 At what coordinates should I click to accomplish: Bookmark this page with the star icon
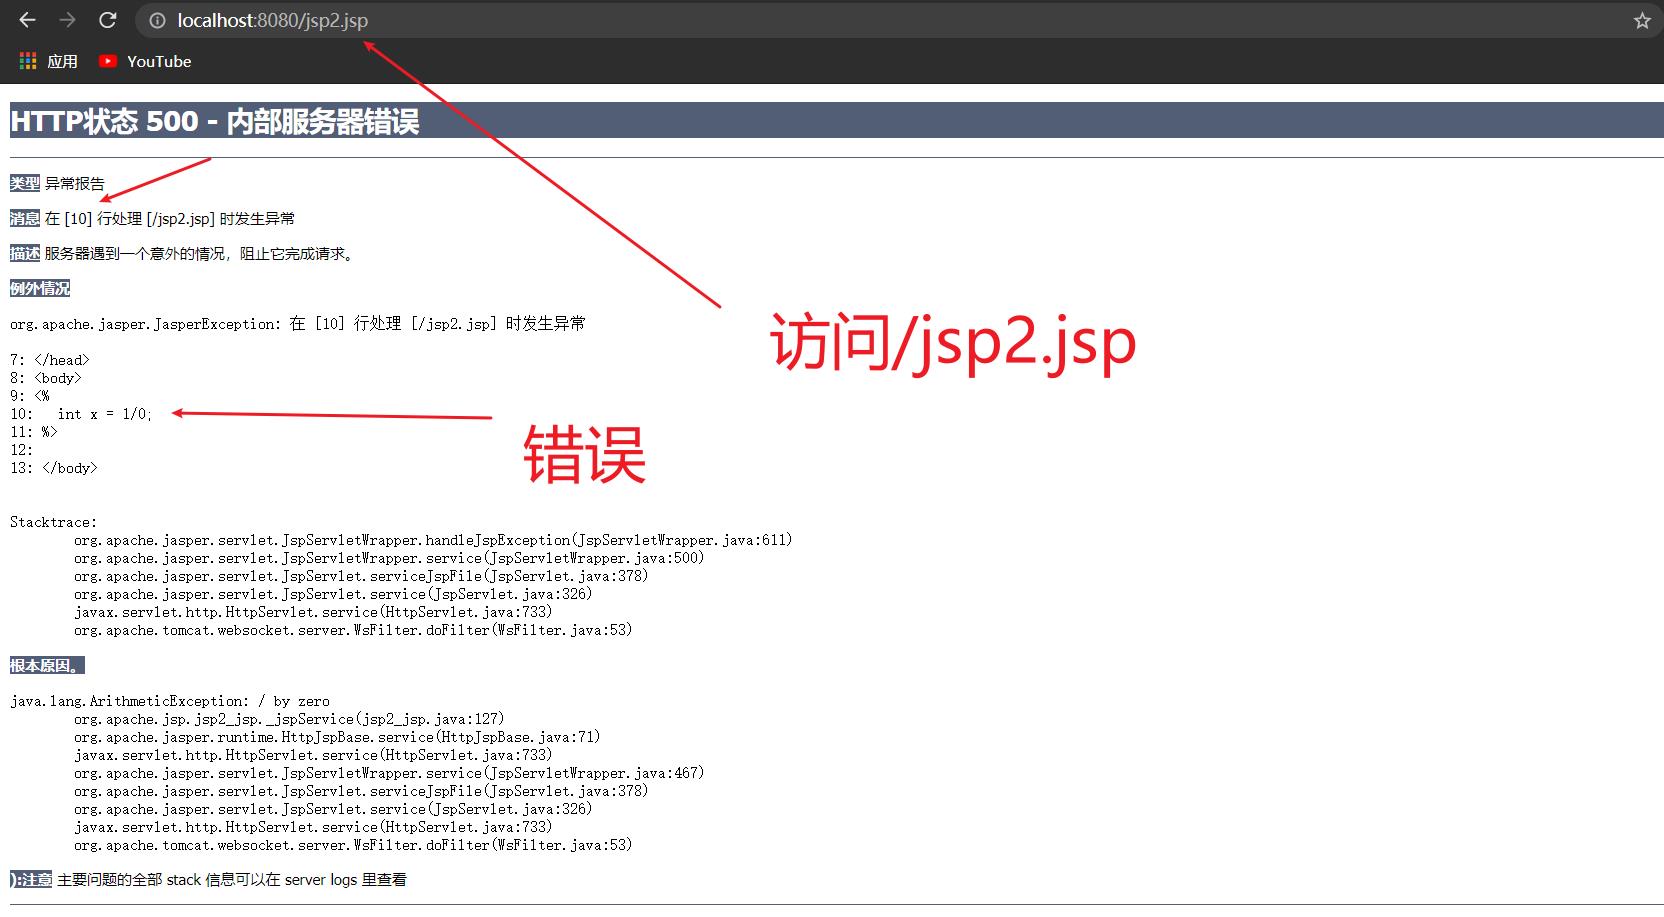(1641, 20)
